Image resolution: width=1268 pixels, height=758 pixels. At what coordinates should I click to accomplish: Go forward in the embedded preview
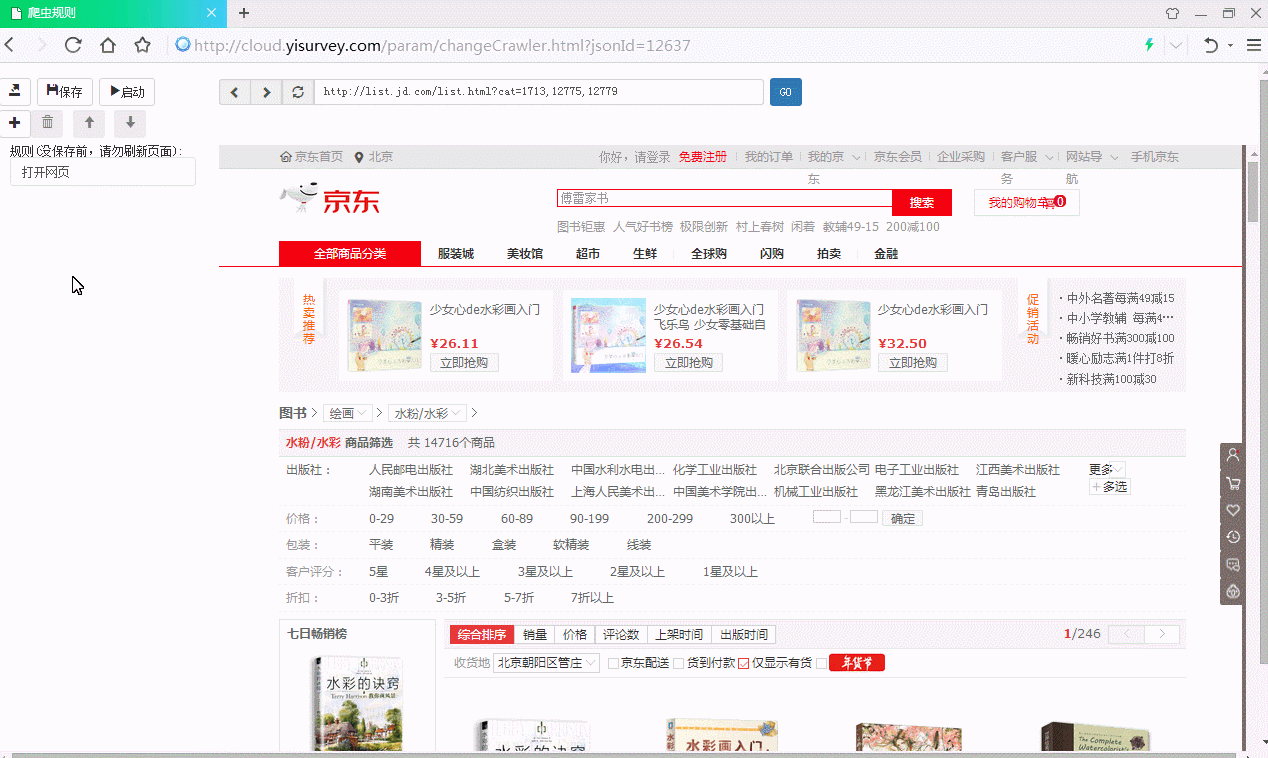point(266,92)
